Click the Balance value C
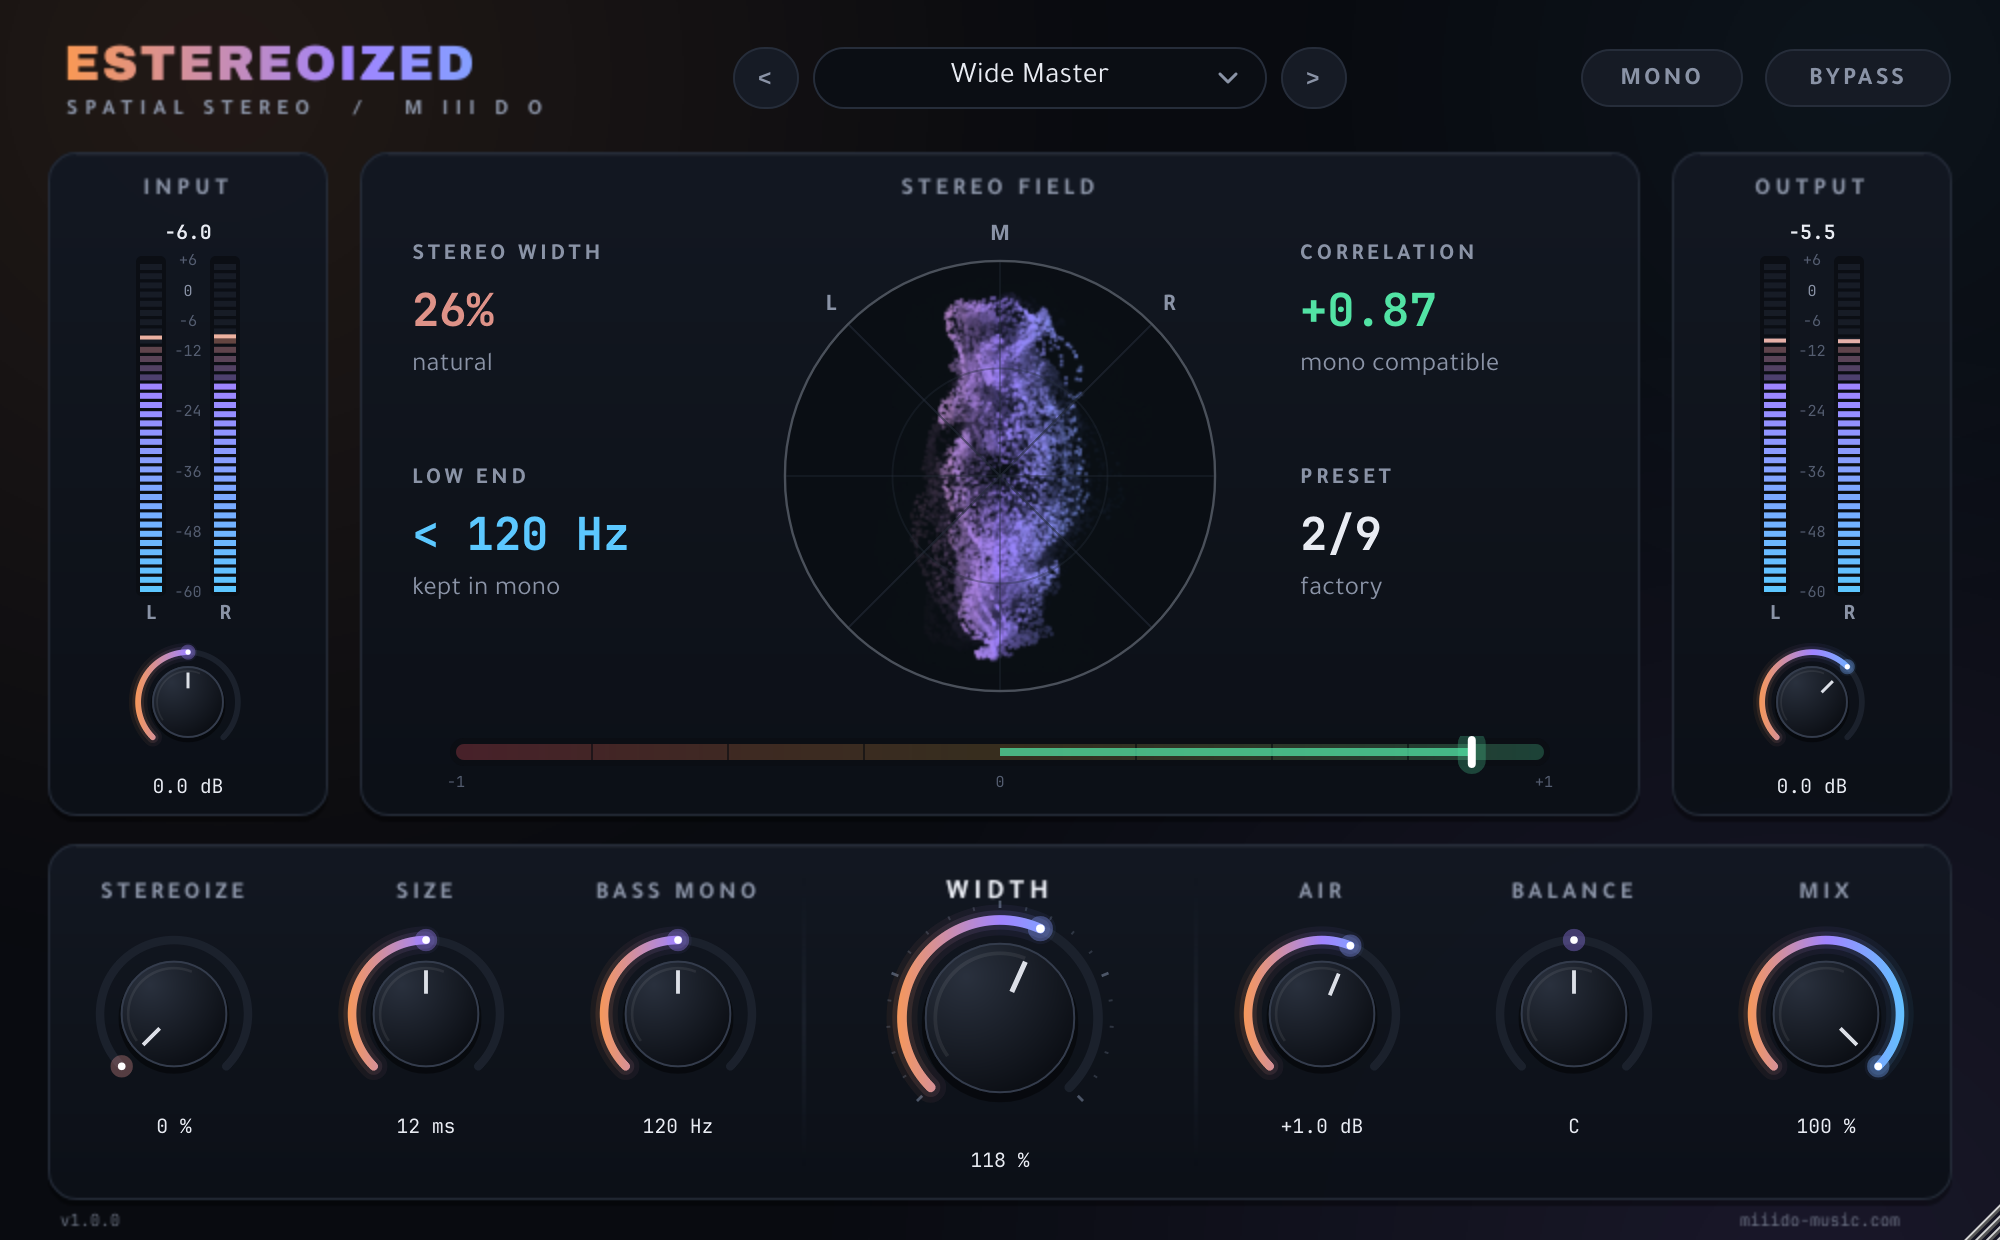 click(1574, 1126)
